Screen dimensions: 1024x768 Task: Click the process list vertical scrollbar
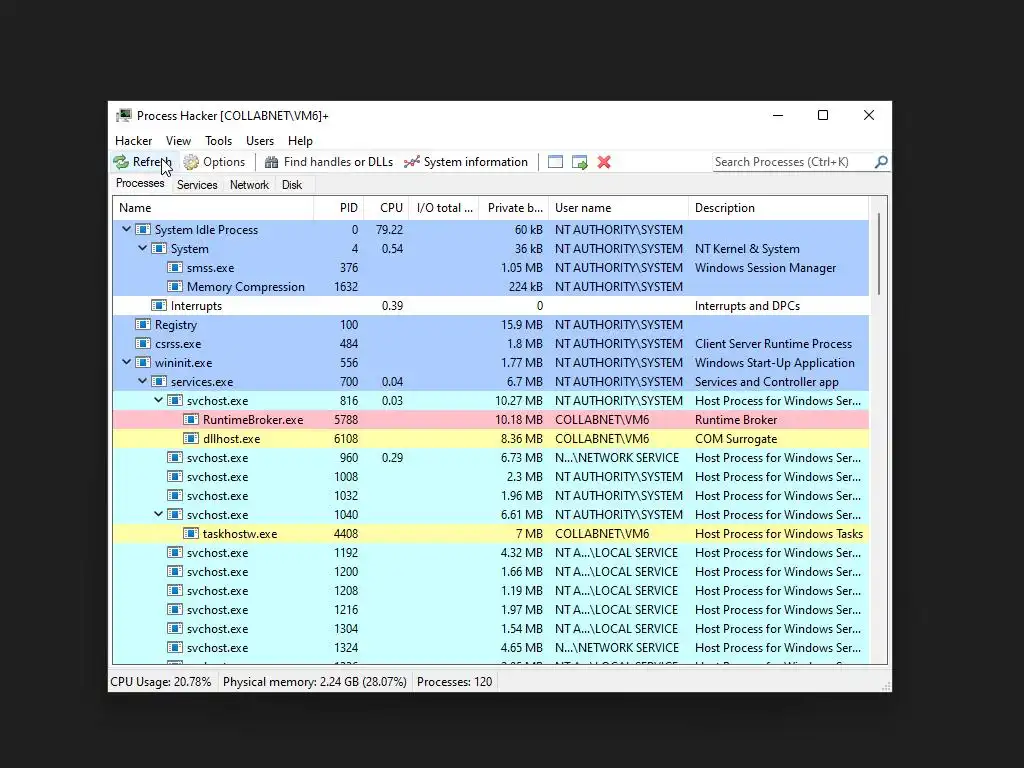coord(878,255)
